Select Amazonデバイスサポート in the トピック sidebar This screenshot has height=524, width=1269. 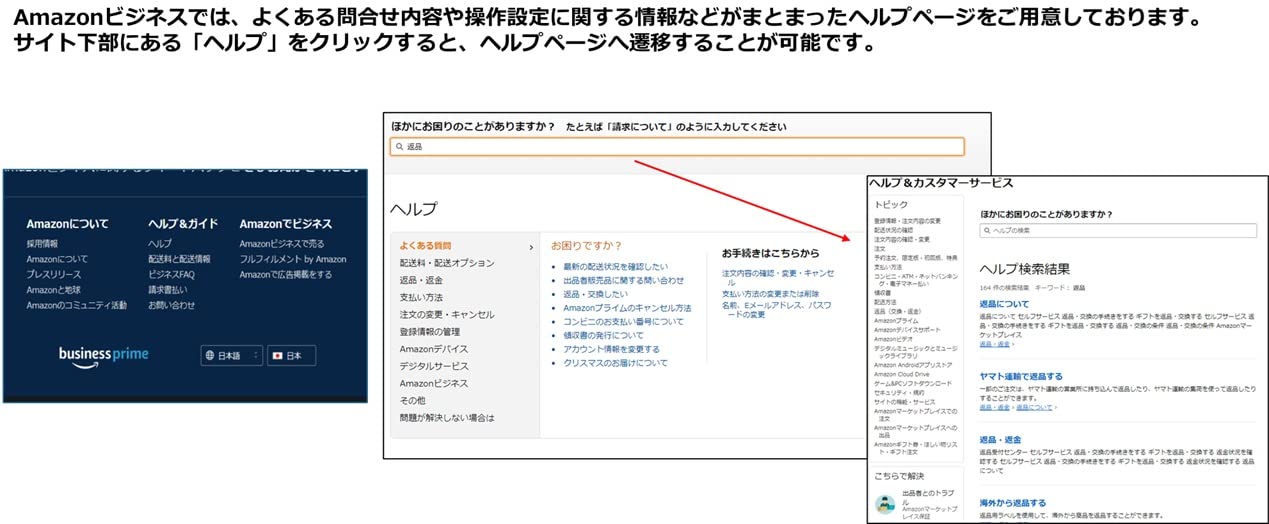907,329
